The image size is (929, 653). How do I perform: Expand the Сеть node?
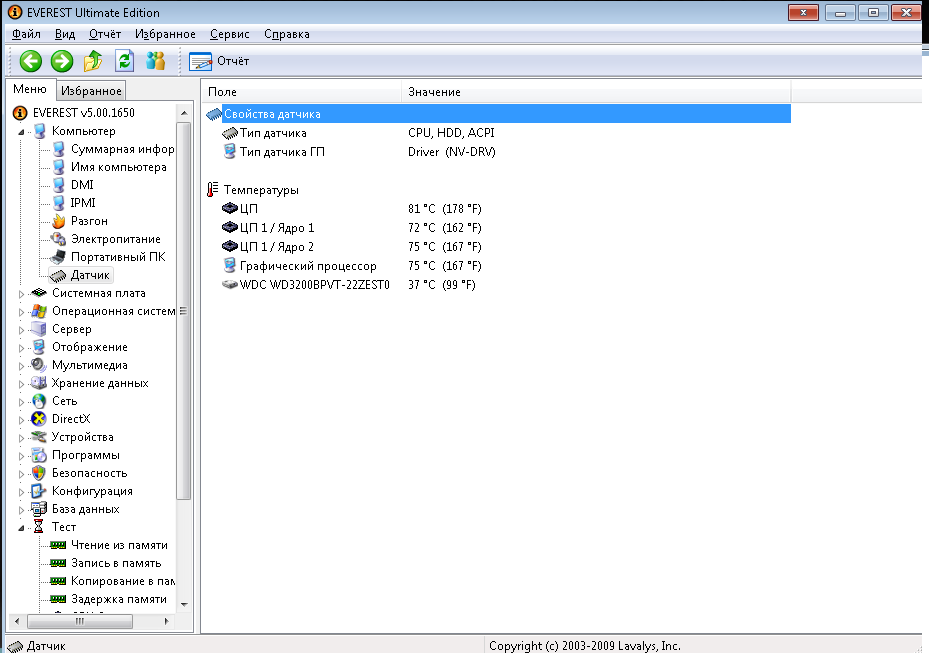tap(21, 402)
